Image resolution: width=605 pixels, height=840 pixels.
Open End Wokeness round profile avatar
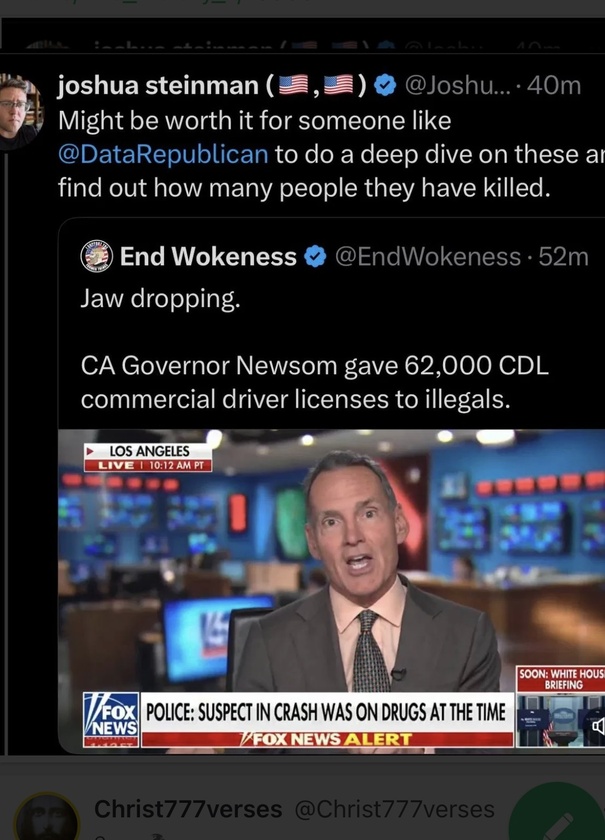click(96, 256)
